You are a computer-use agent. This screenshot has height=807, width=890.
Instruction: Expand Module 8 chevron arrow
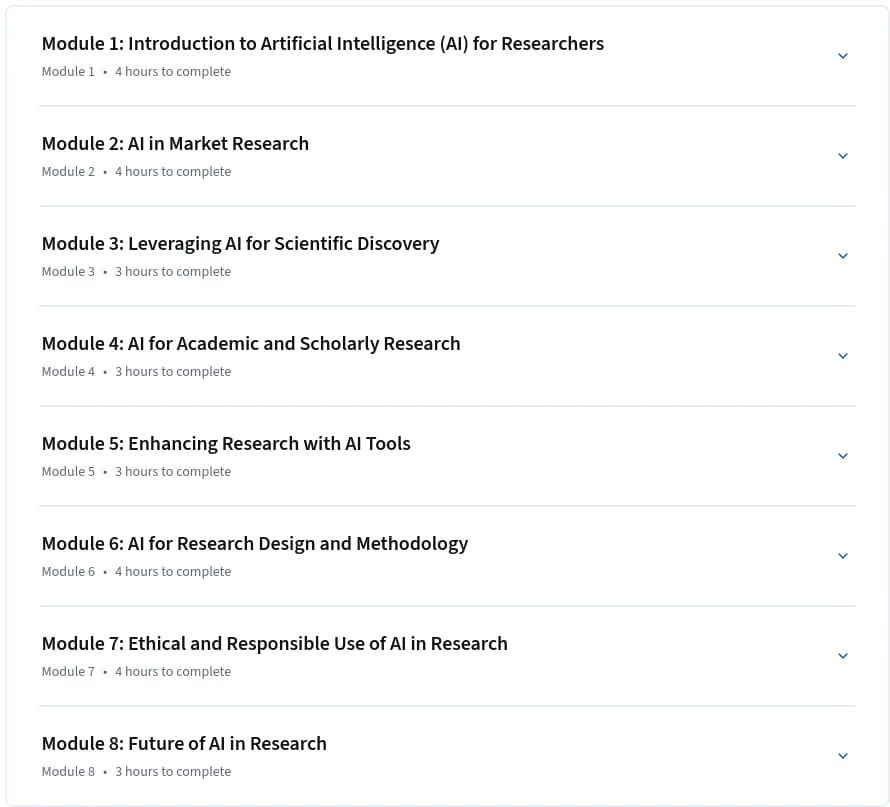(843, 755)
